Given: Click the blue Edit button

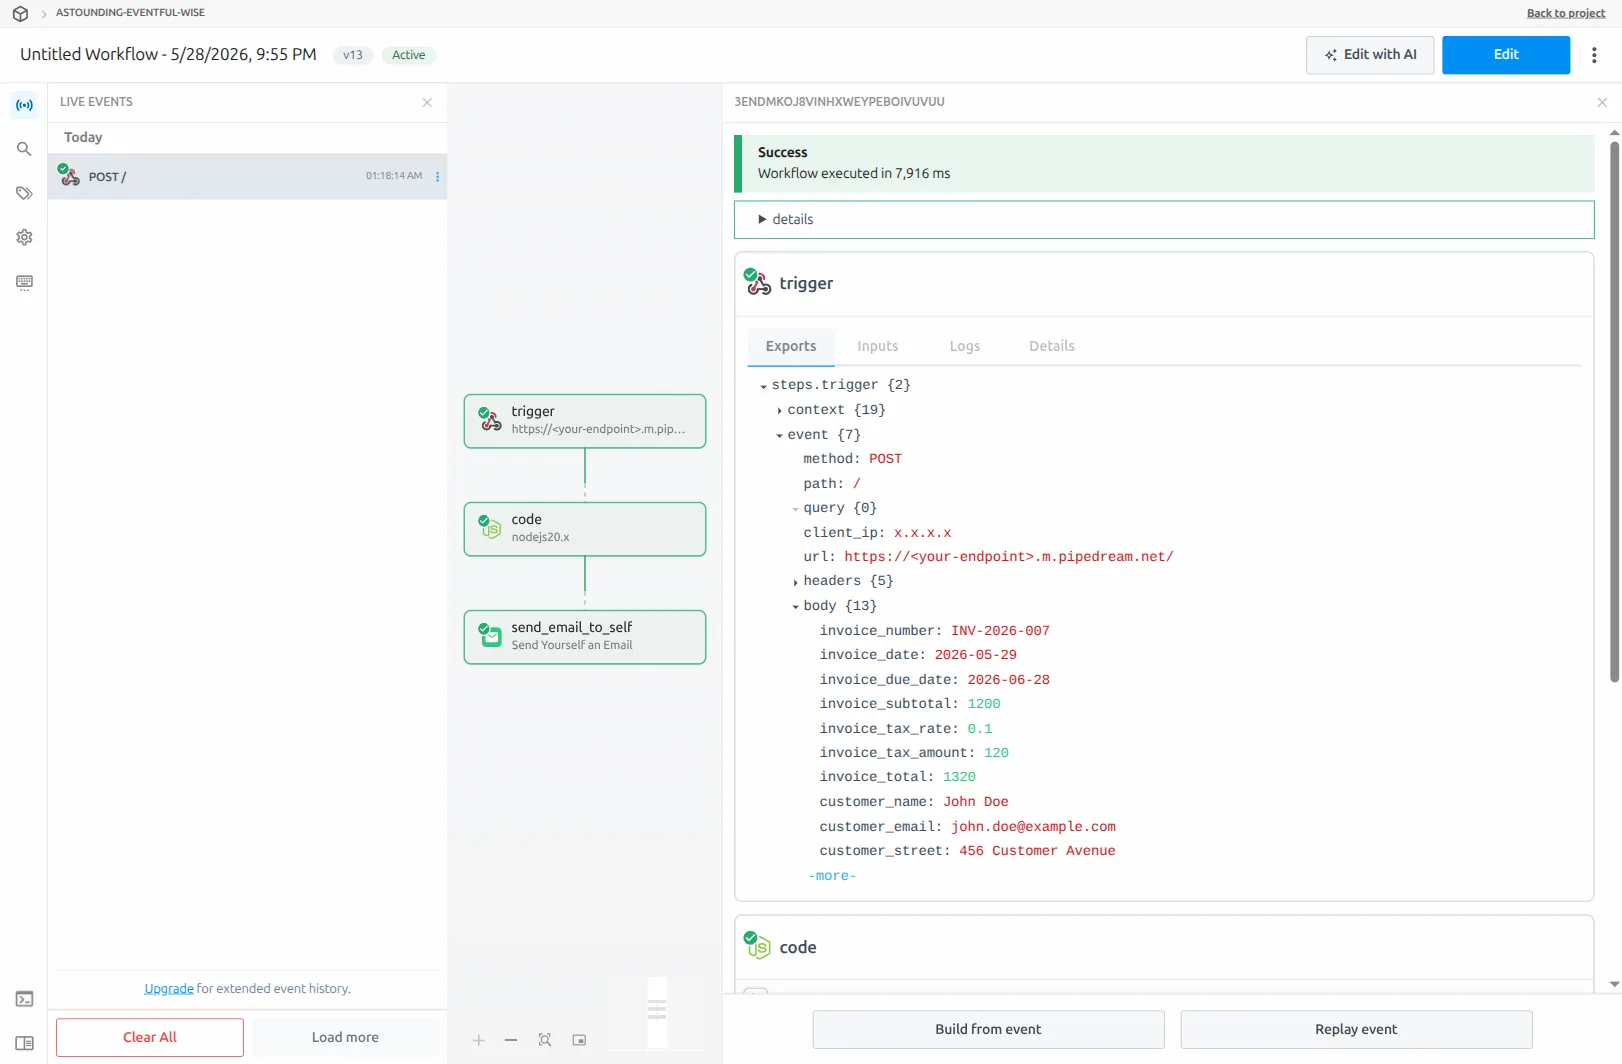Looking at the screenshot, I should (x=1506, y=55).
